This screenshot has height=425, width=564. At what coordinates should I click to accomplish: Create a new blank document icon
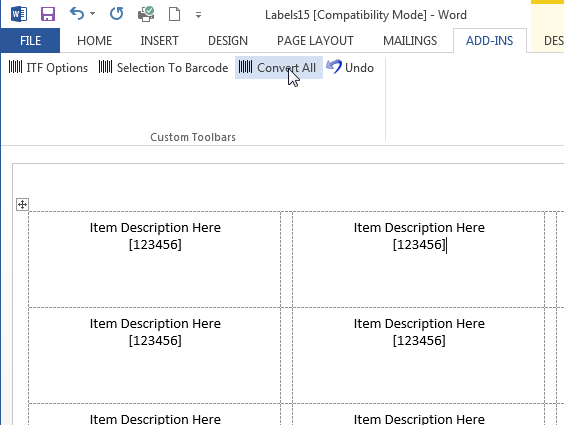(x=174, y=14)
